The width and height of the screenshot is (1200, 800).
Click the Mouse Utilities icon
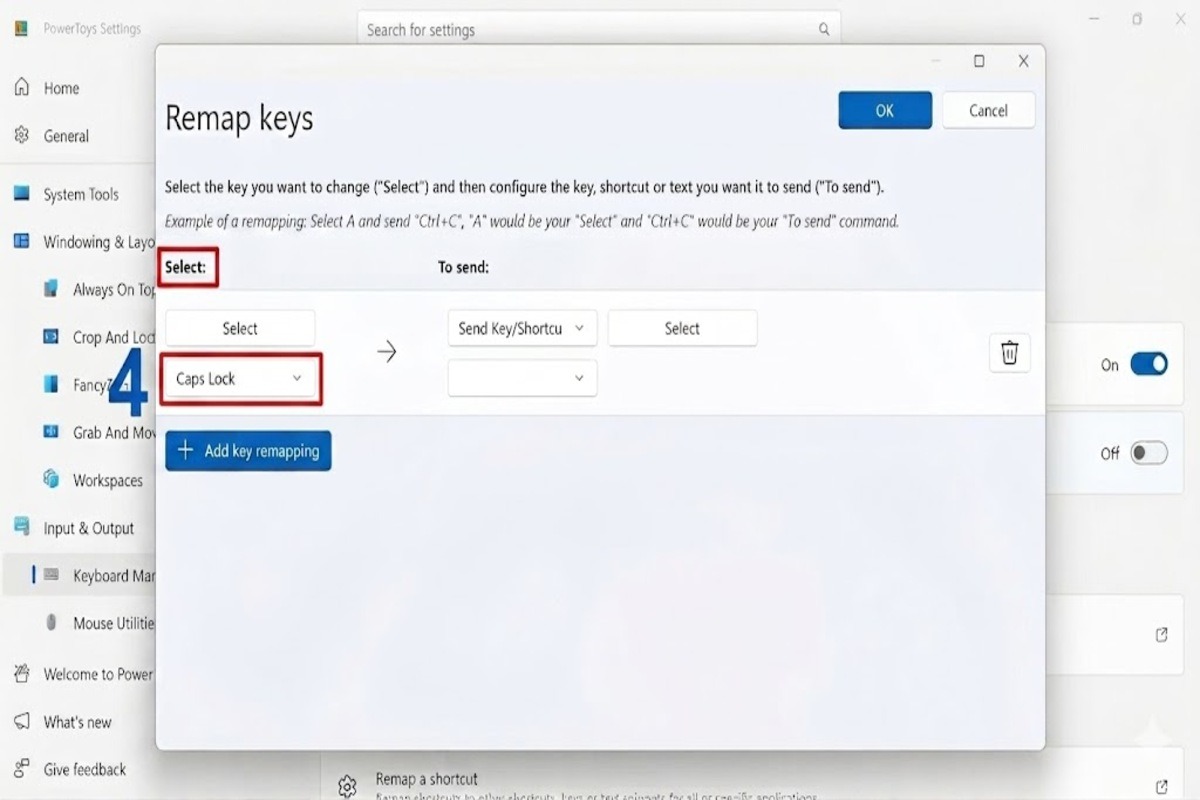tap(51, 623)
